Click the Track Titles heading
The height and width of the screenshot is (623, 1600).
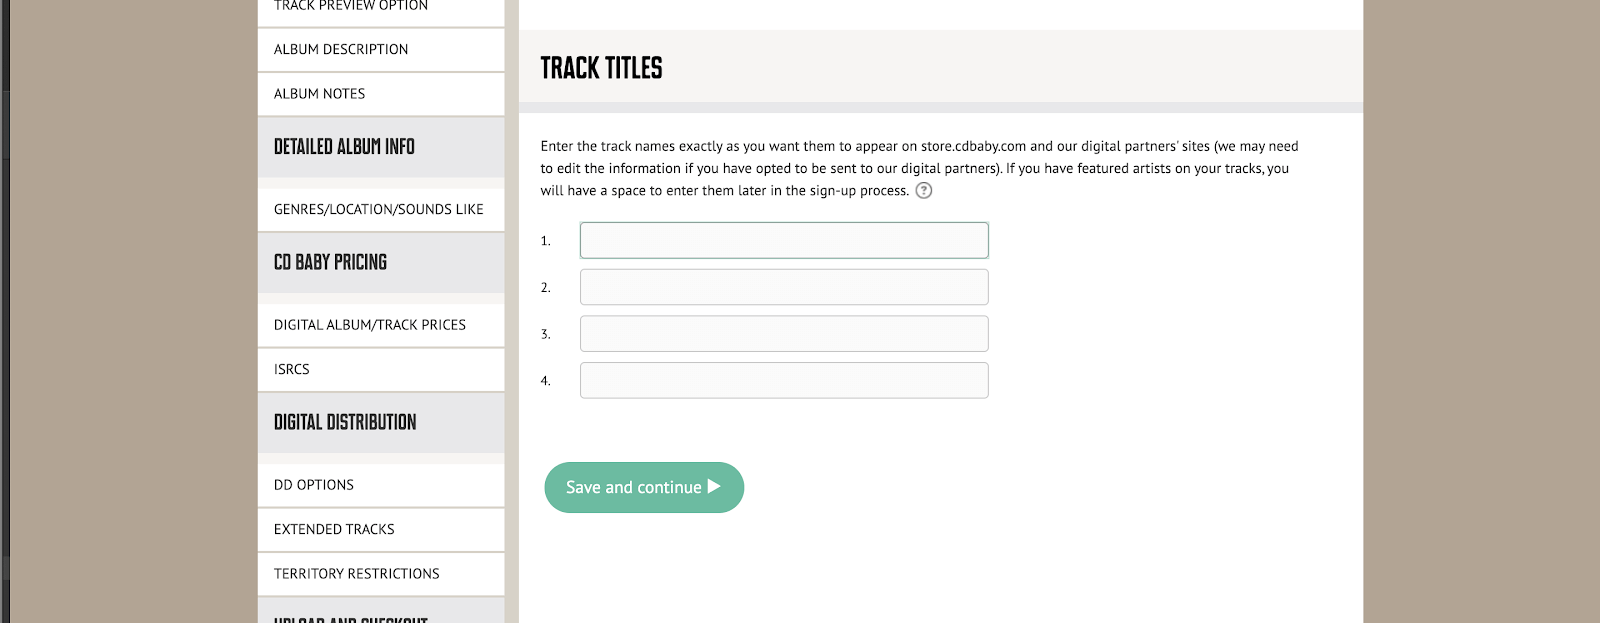[602, 68]
